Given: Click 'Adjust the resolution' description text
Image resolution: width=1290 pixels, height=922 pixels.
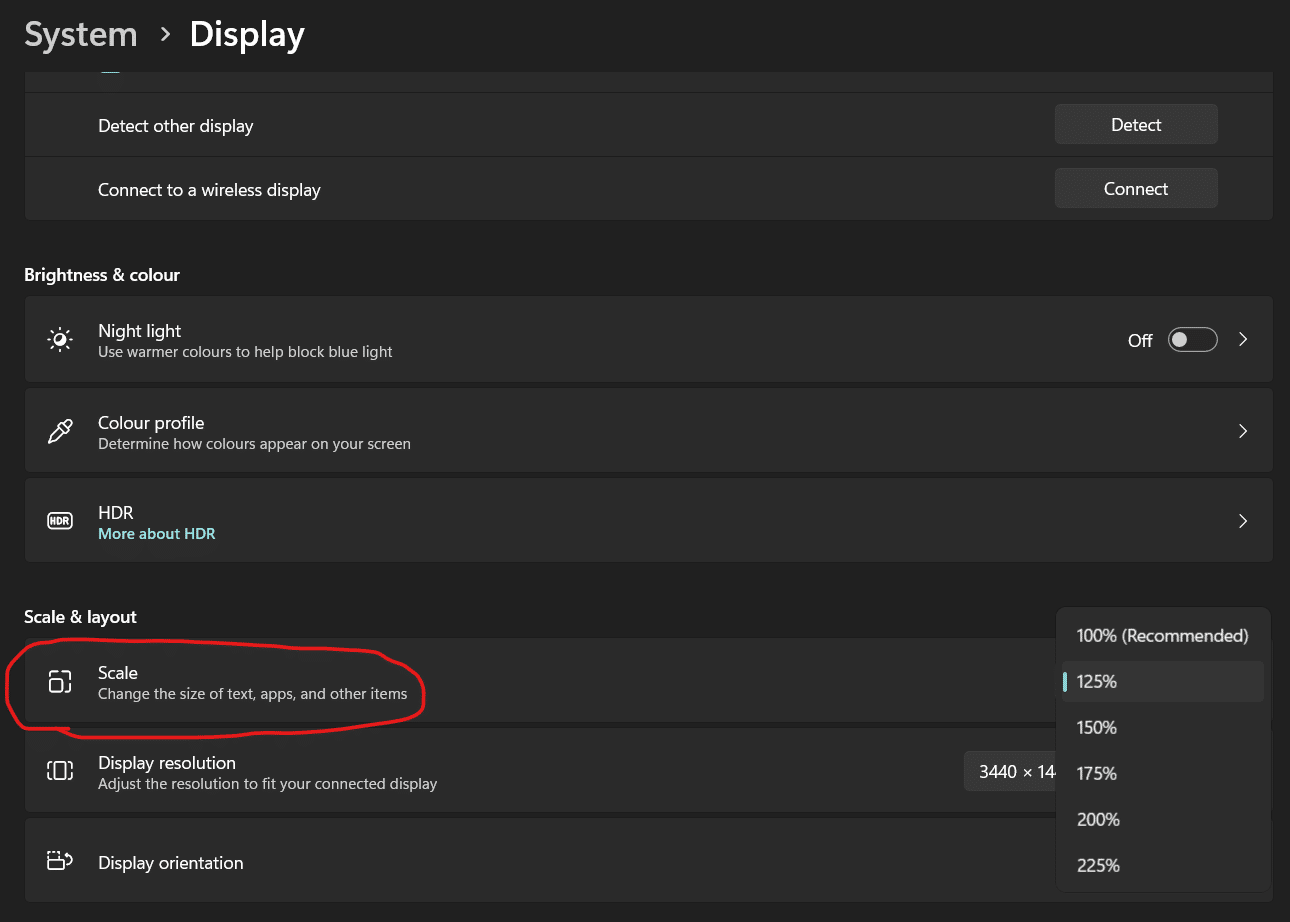Looking at the screenshot, I should [x=267, y=784].
